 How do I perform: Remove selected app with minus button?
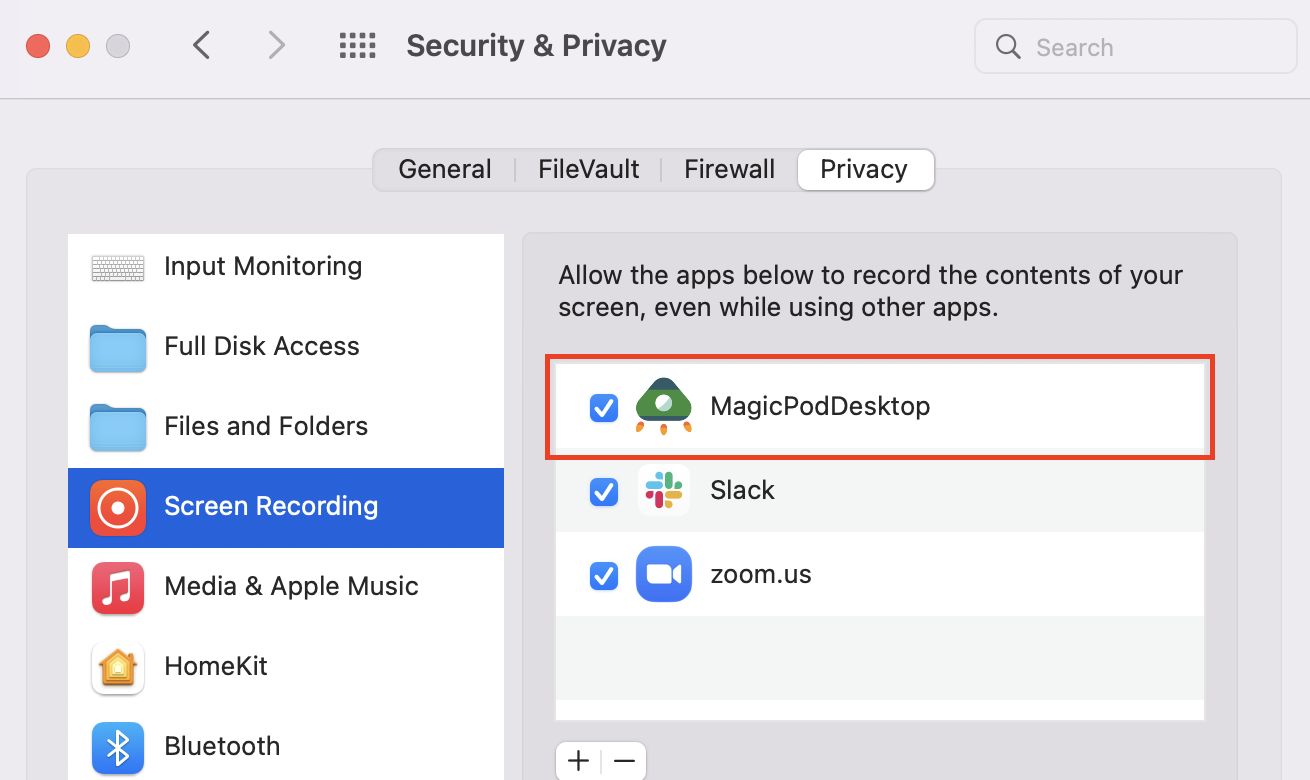(624, 761)
